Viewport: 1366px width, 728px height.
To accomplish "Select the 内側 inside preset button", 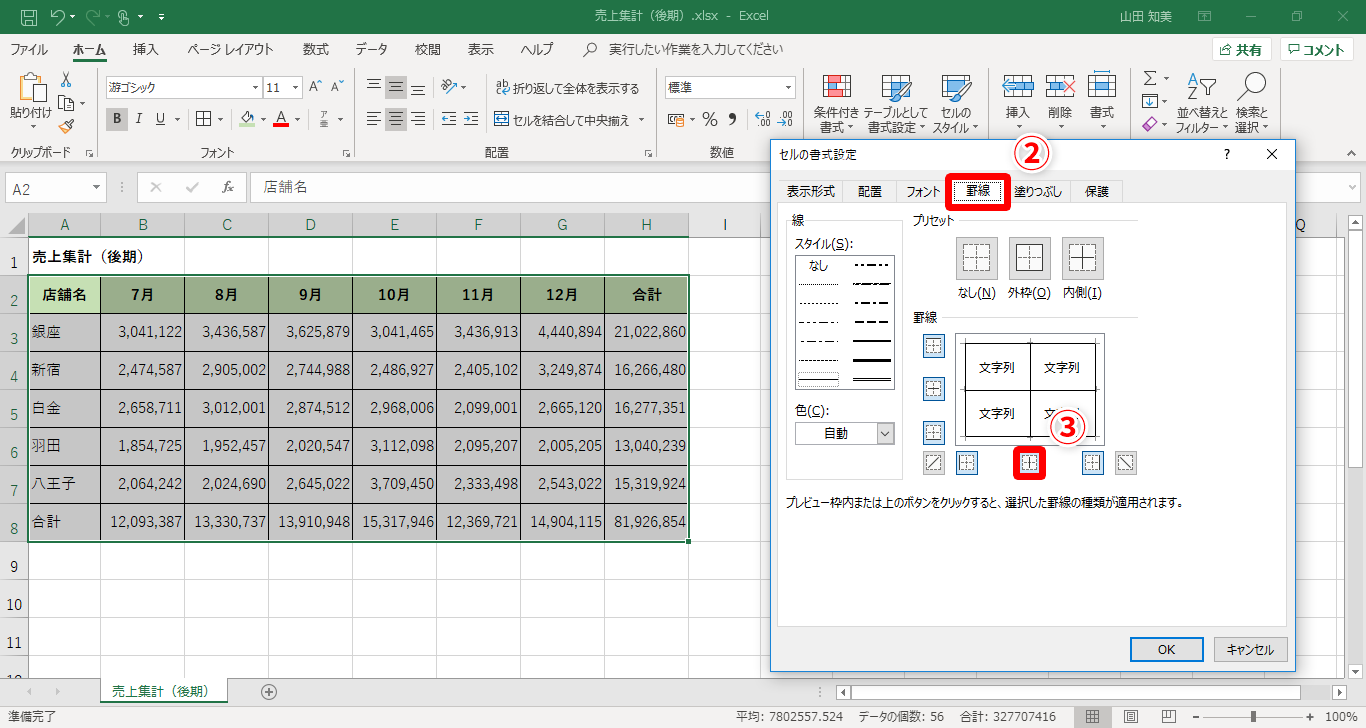I will pos(1083,258).
